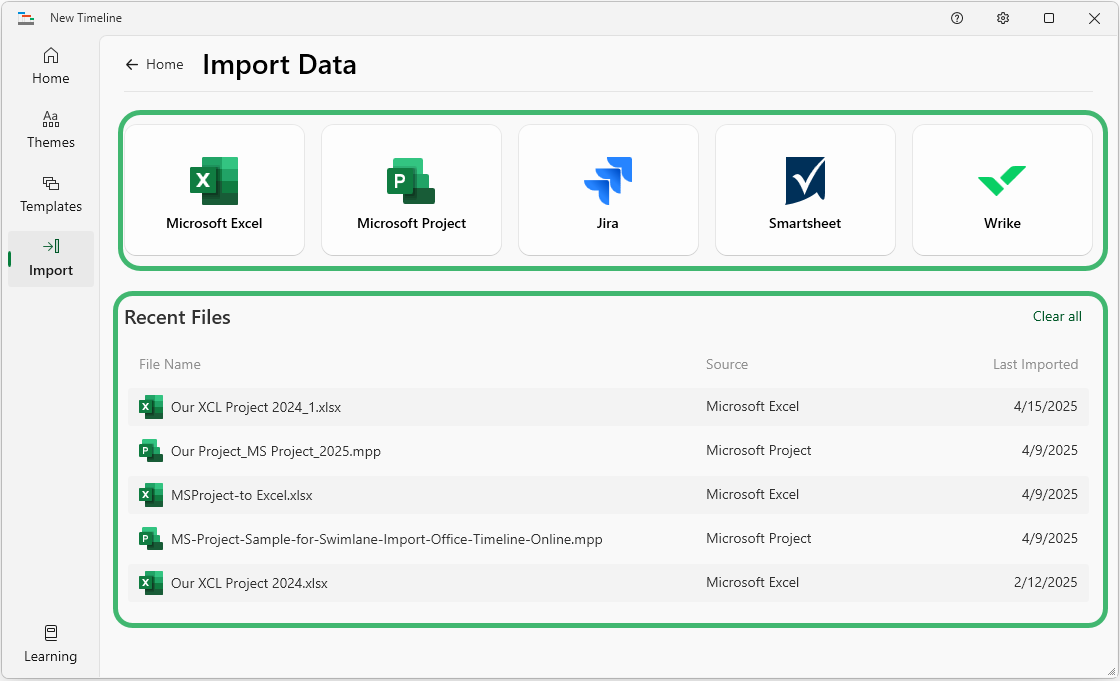Screen dimensions: 1120x681
Task: Select the Import sidebar item
Action: pos(51,258)
